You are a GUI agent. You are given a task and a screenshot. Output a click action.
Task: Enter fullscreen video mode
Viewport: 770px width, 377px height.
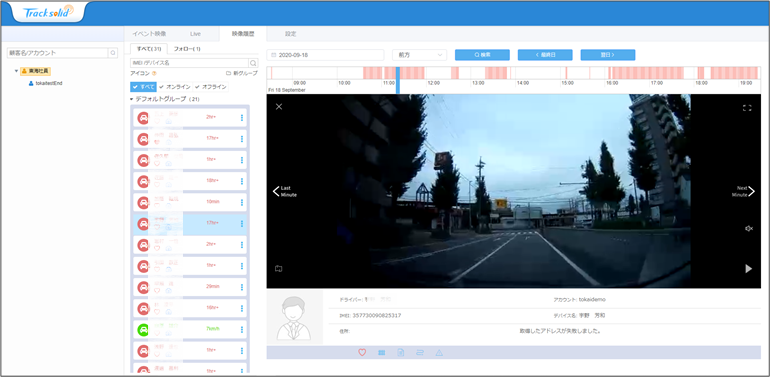(747, 108)
